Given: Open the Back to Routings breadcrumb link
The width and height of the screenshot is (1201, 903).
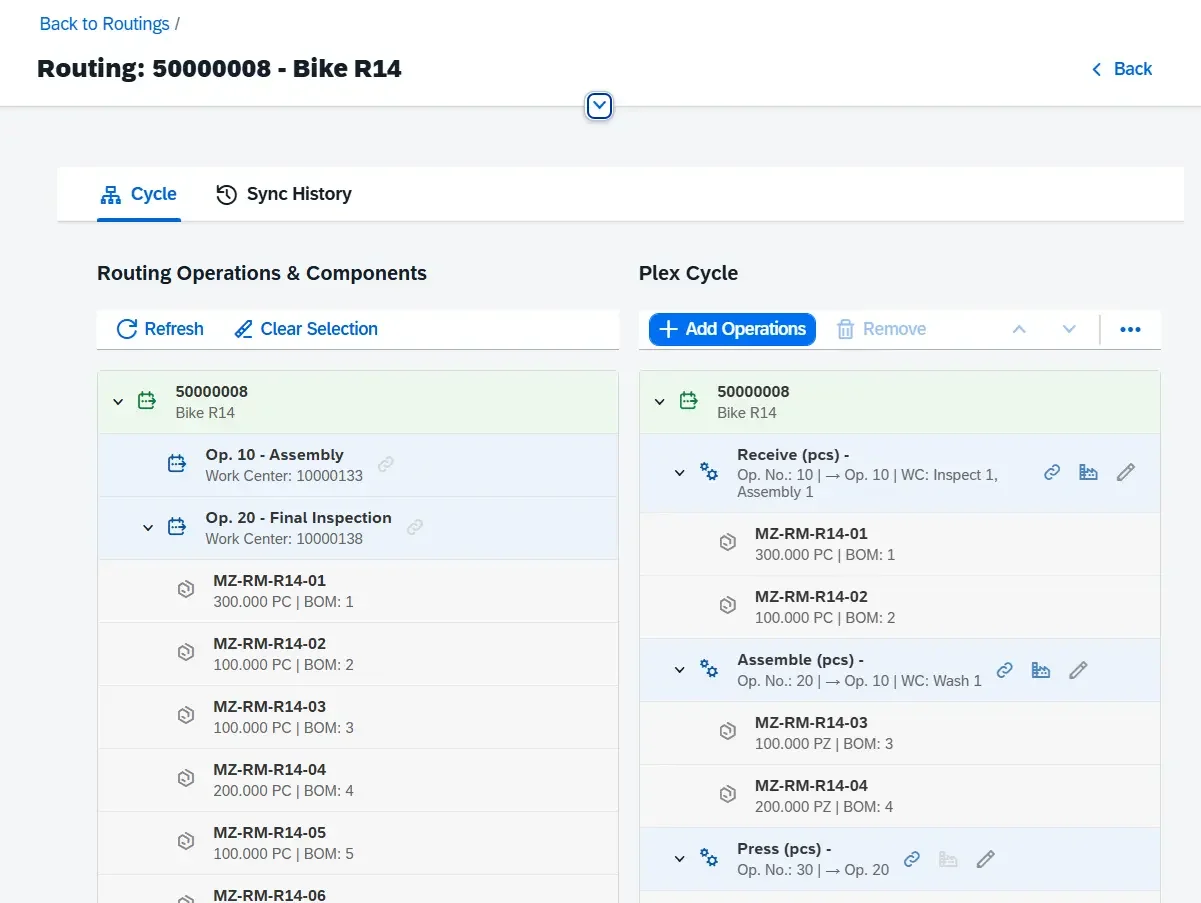Looking at the screenshot, I should [x=104, y=23].
